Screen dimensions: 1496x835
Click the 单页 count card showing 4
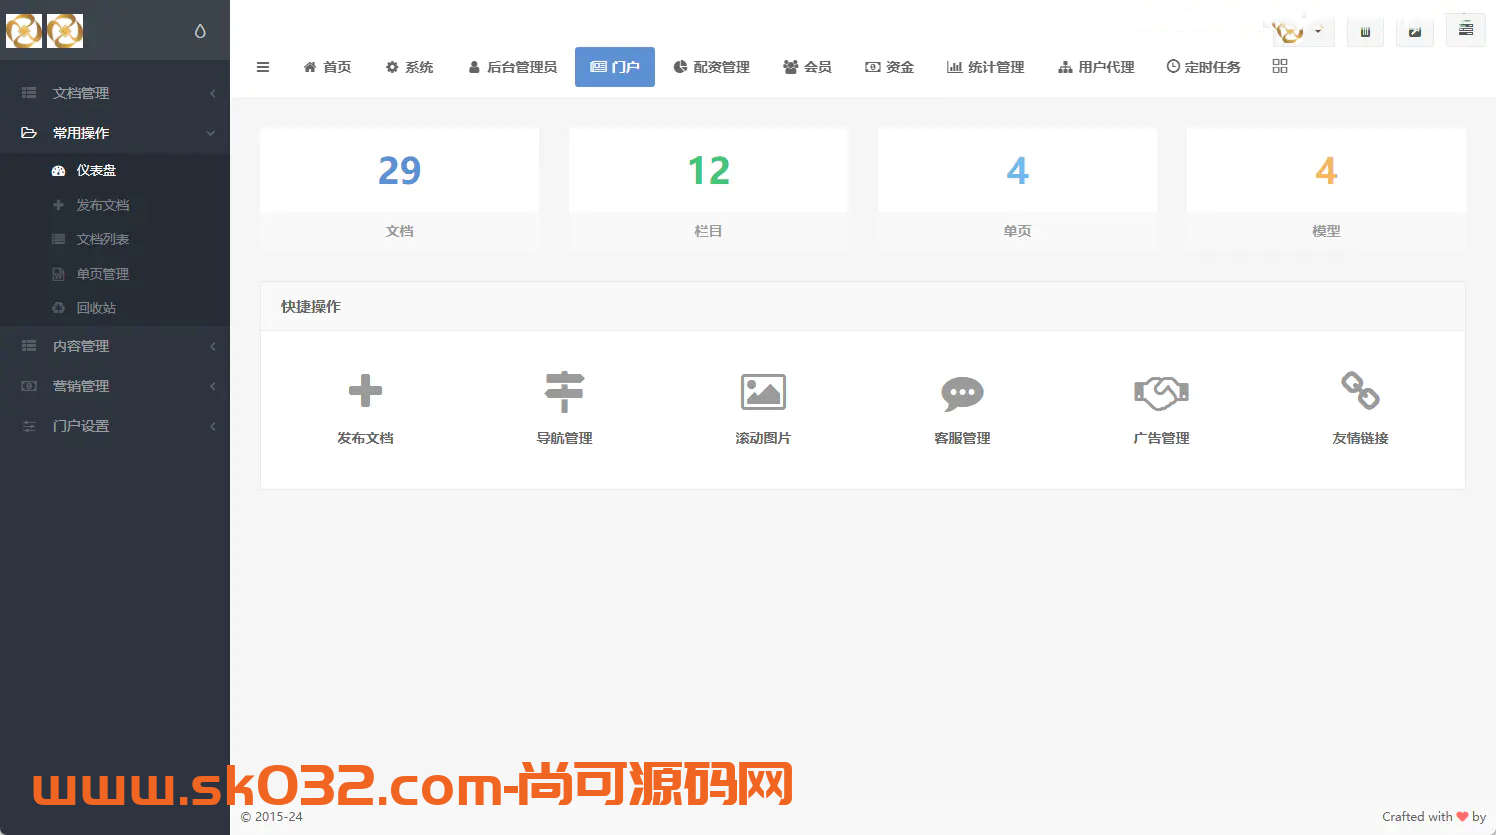(1017, 189)
